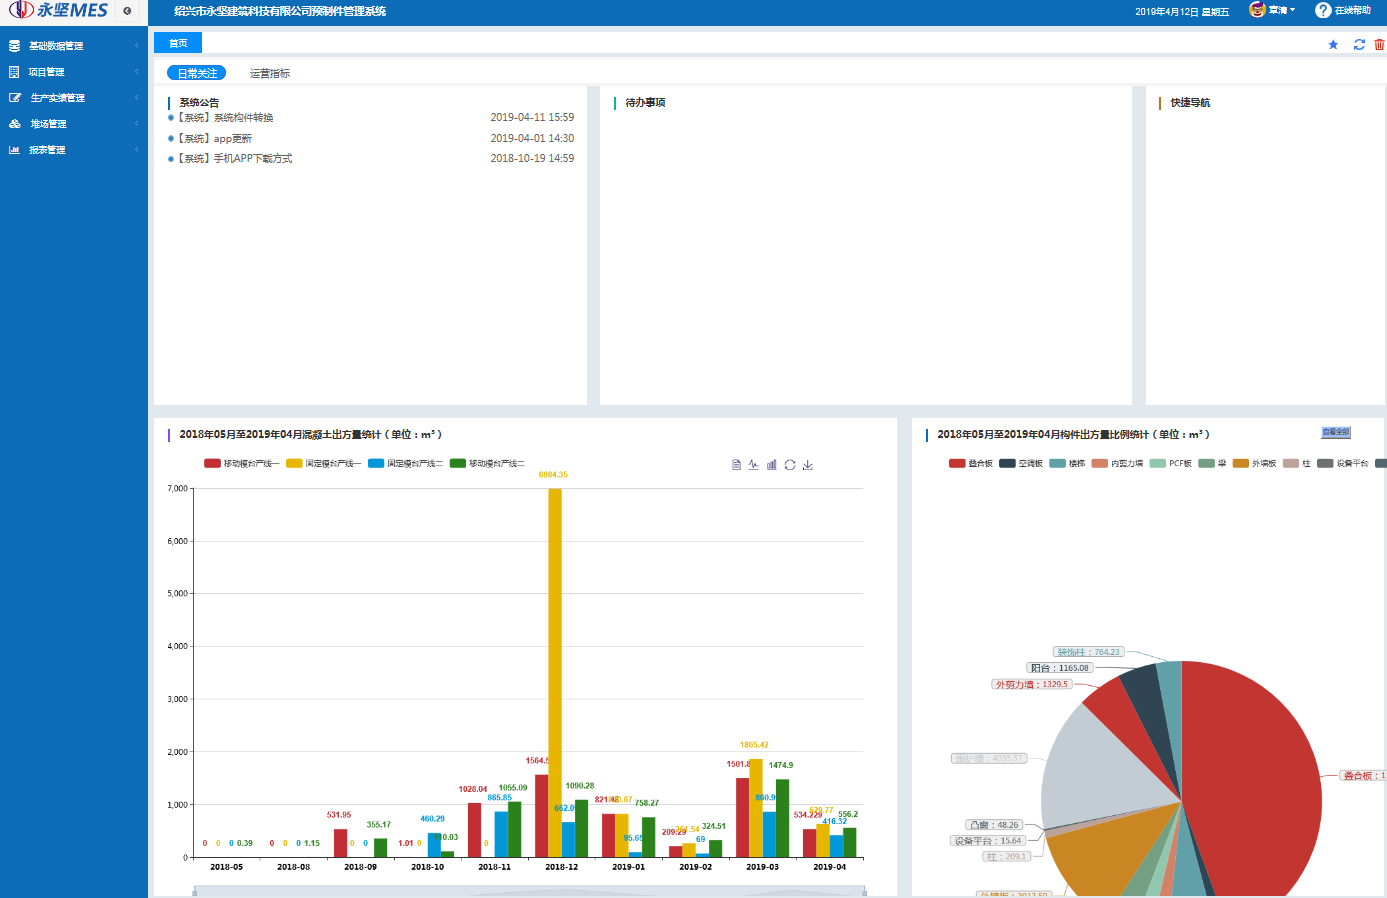Image resolution: width=1387 pixels, height=898 pixels.
Task: Open 在线帮助 online help
Action: tap(1343, 10)
